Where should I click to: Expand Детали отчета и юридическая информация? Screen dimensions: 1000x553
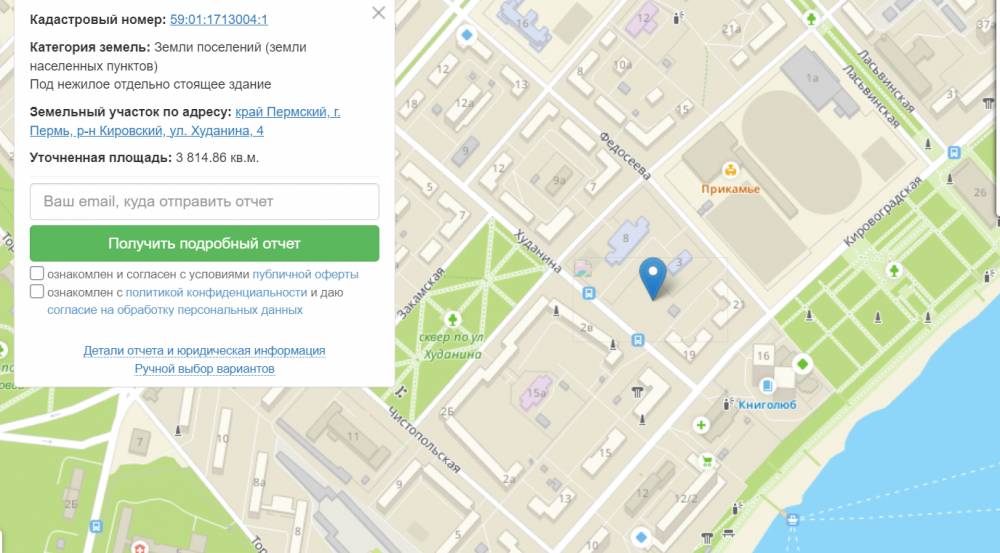pyautogui.click(x=204, y=351)
